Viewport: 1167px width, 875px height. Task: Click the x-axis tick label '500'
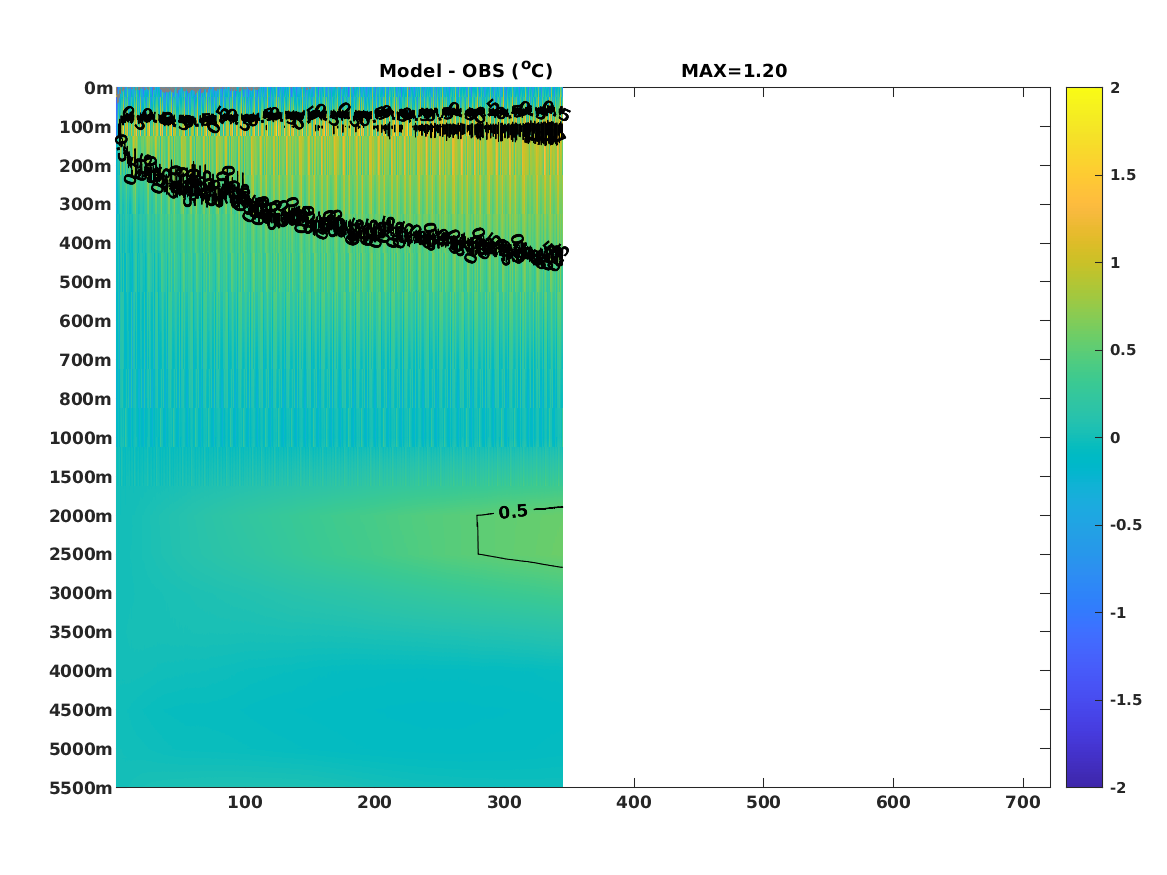tap(764, 802)
